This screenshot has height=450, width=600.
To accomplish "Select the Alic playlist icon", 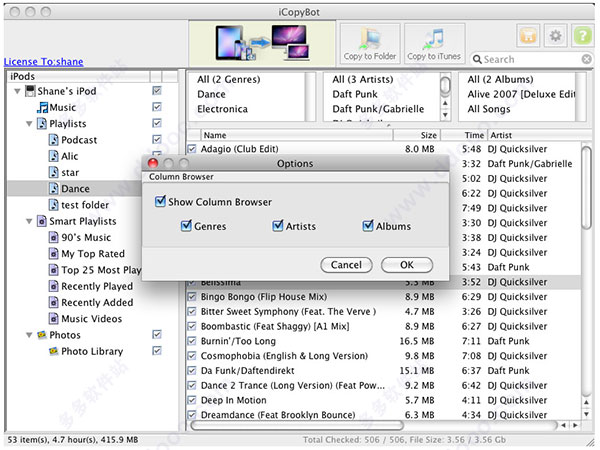I will (x=54, y=156).
